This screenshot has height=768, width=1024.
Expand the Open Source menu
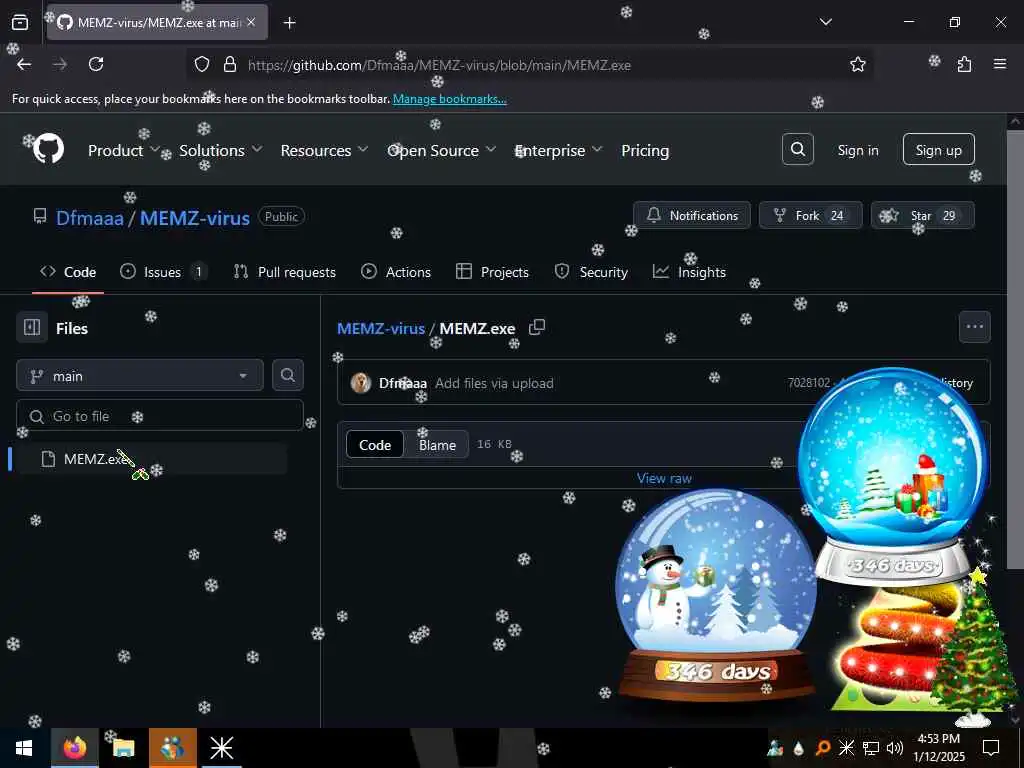pos(441,150)
